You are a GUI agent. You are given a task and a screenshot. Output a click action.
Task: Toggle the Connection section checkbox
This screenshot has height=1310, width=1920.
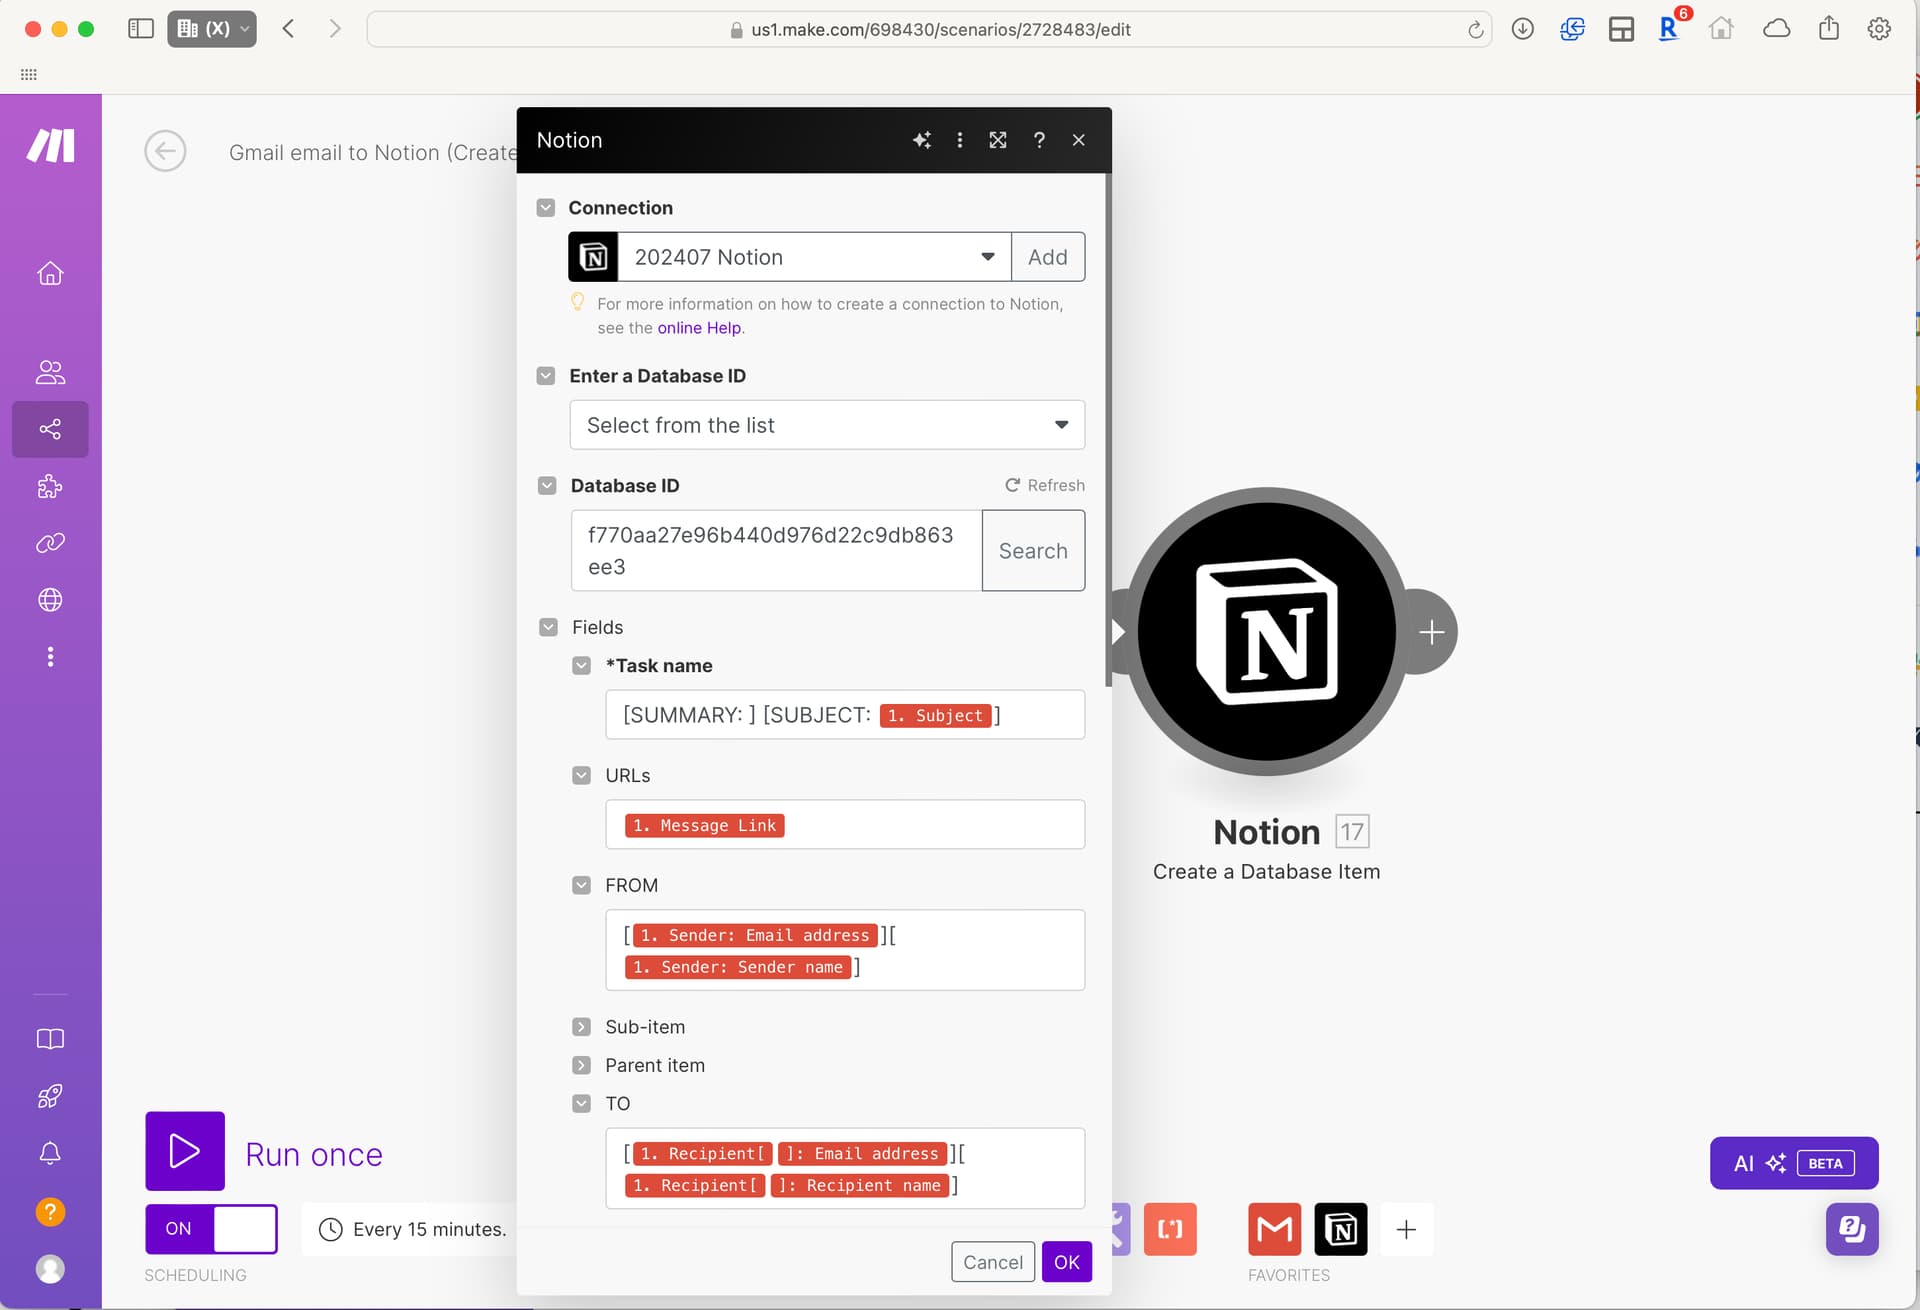click(546, 208)
